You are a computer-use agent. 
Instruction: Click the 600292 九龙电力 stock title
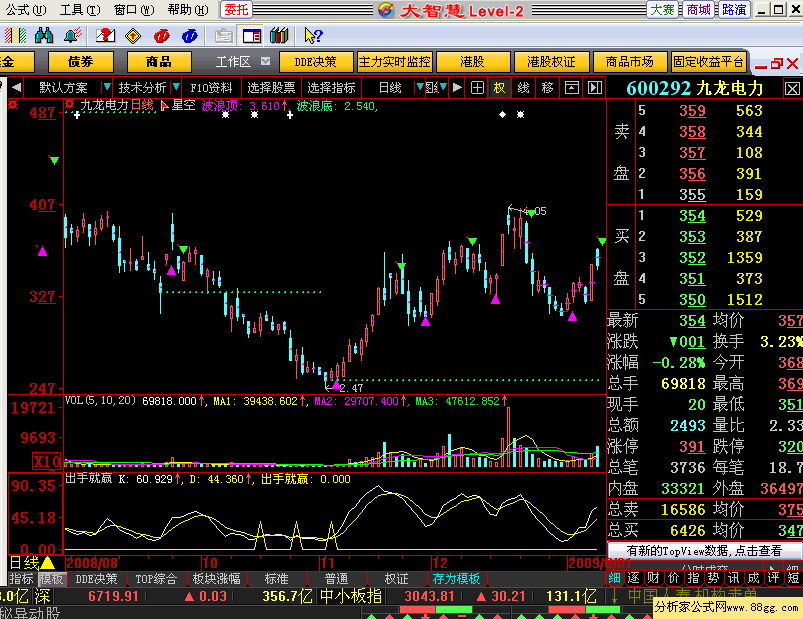694,89
